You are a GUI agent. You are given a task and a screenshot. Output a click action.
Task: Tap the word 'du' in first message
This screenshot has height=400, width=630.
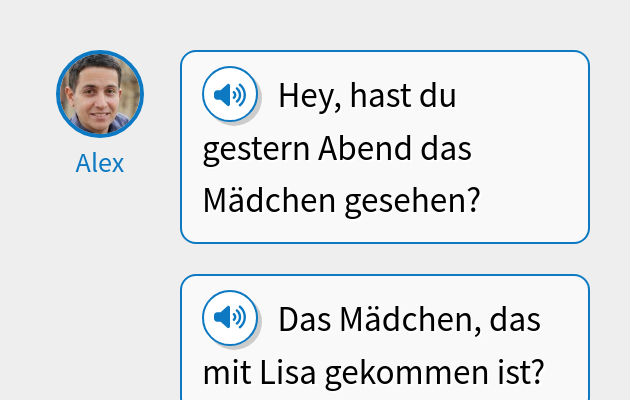pyautogui.click(x=438, y=97)
